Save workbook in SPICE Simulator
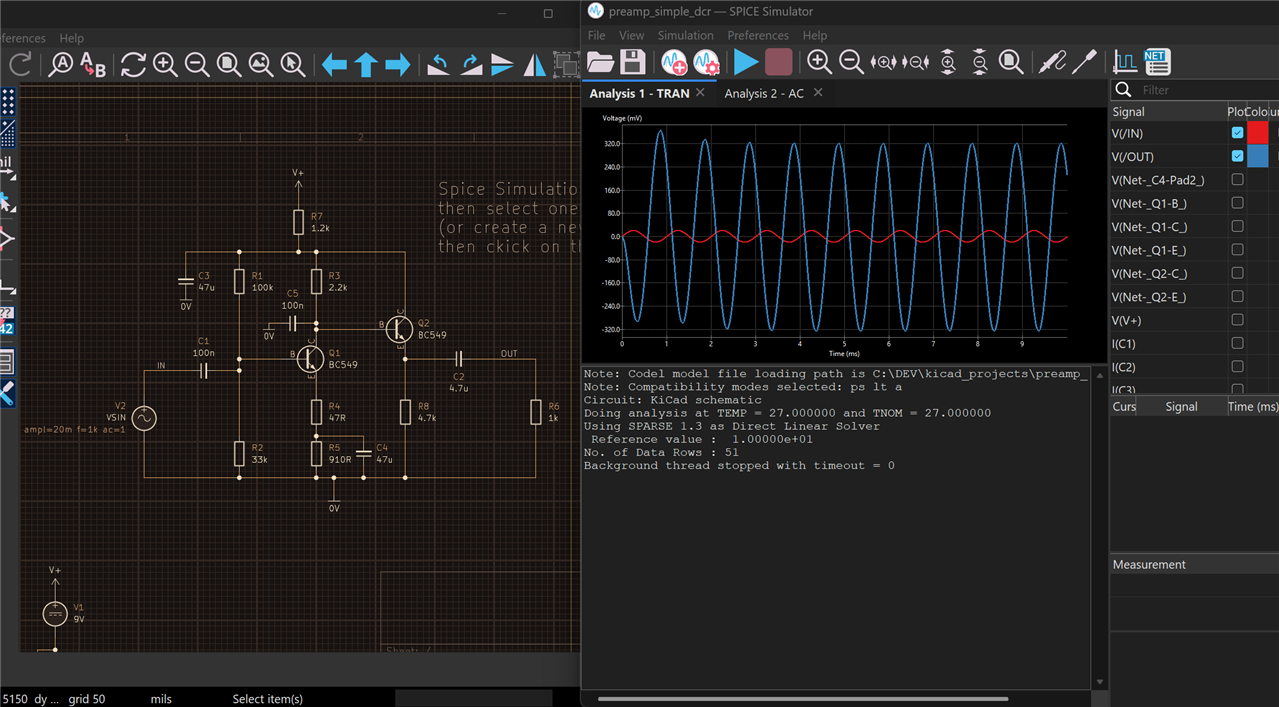The height and width of the screenshot is (707, 1279). (x=632, y=62)
